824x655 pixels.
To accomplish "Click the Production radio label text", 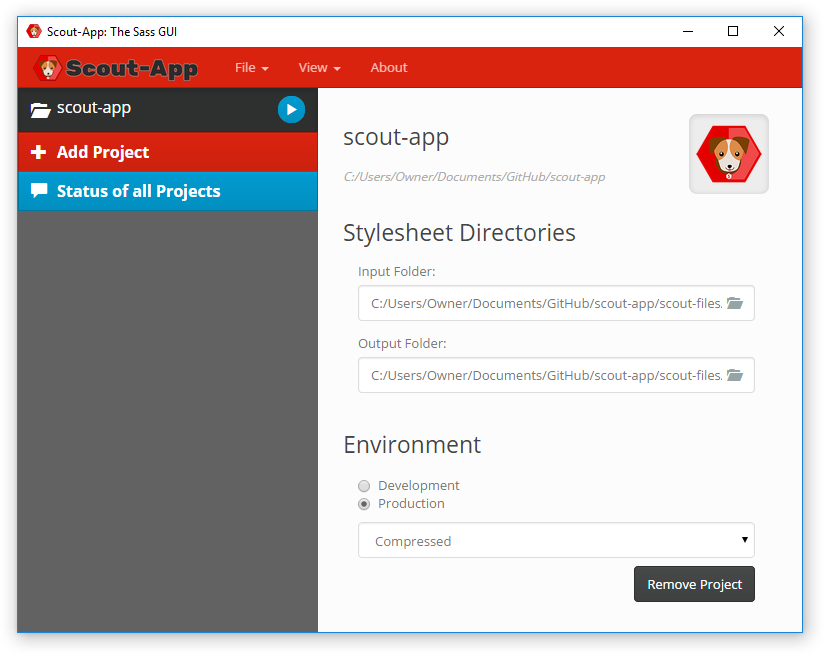I will 411,504.
